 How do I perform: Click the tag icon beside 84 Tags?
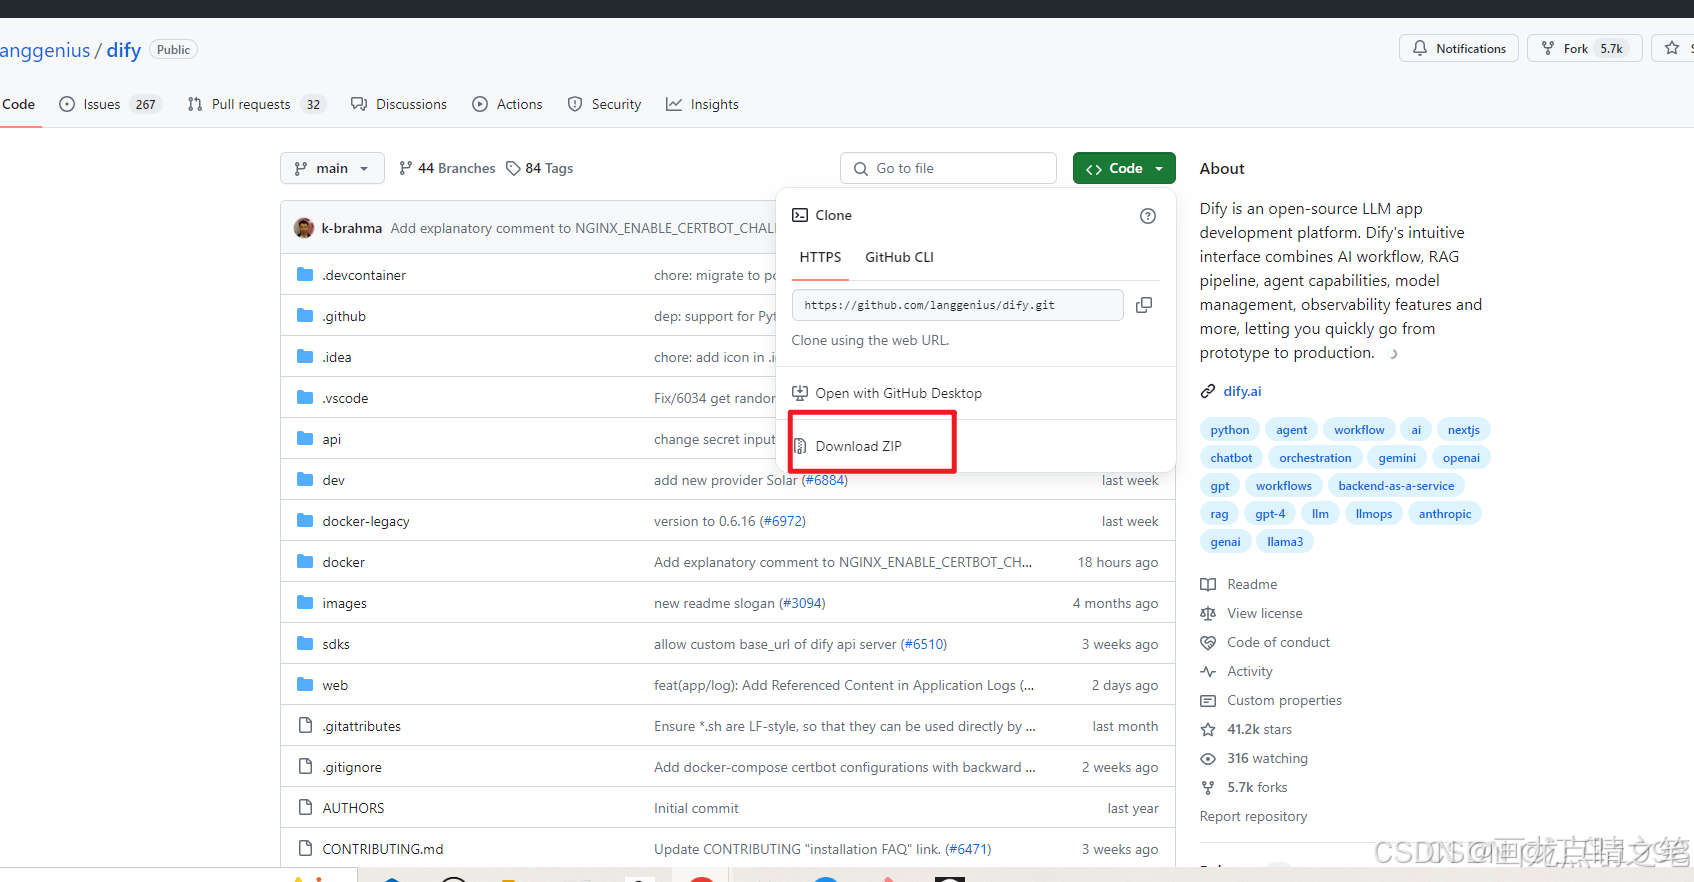pos(513,168)
